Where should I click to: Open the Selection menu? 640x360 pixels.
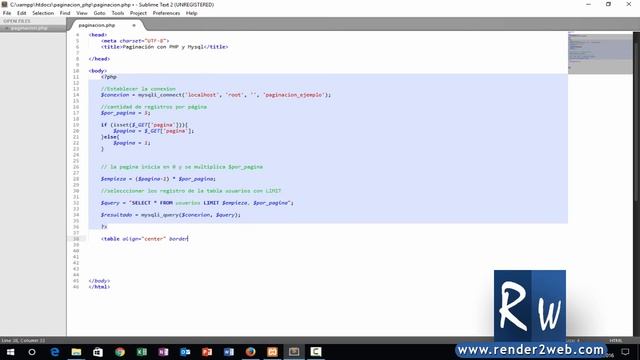coord(43,13)
